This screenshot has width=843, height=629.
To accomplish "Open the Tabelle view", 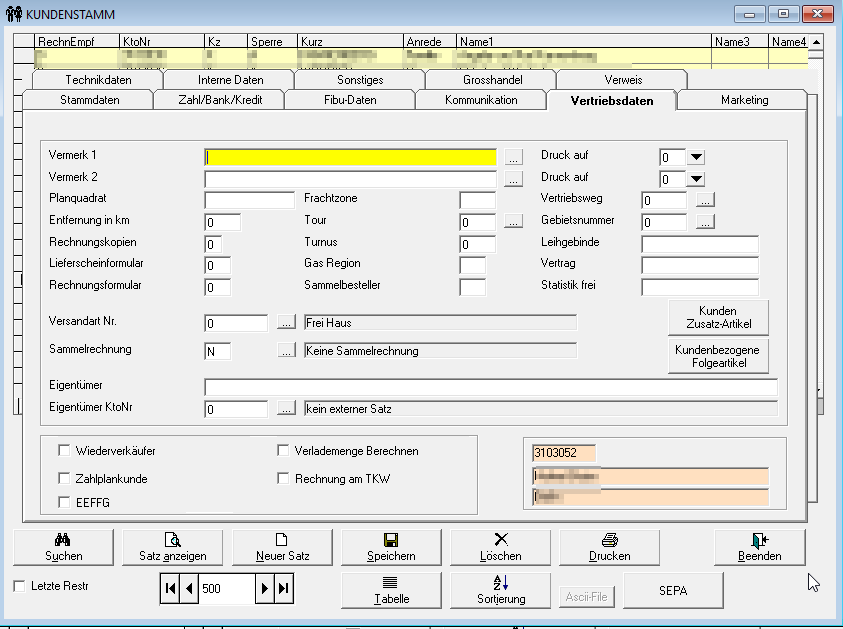I will [x=391, y=590].
